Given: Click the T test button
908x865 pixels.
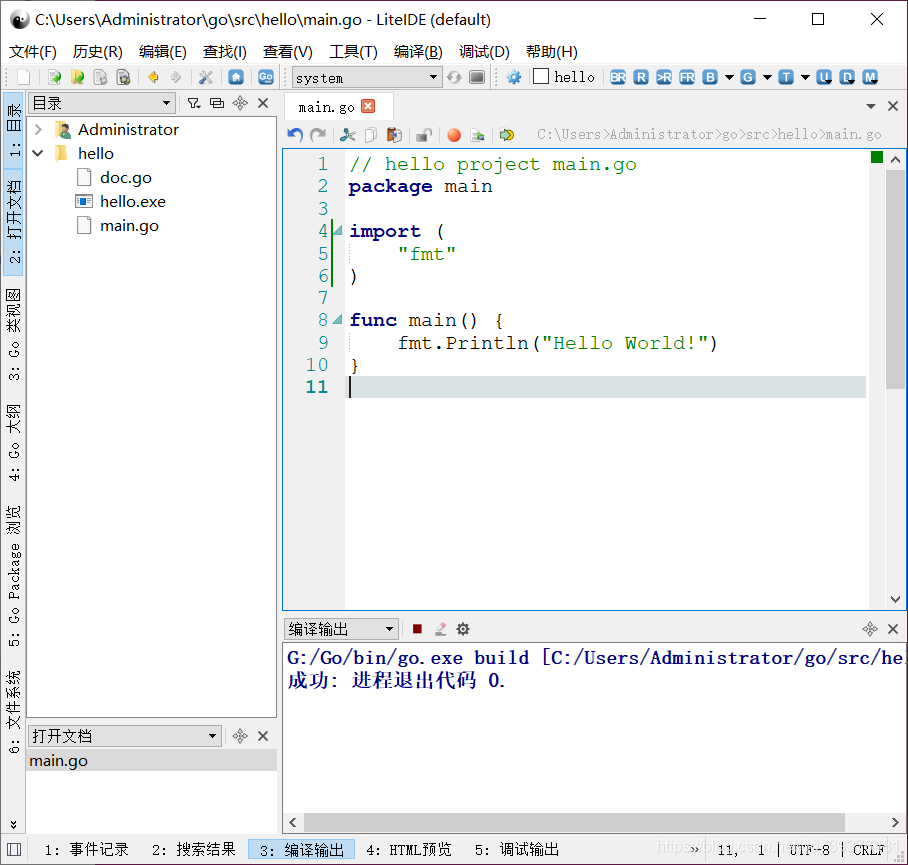Looking at the screenshot, I should (x=786, y=77).
